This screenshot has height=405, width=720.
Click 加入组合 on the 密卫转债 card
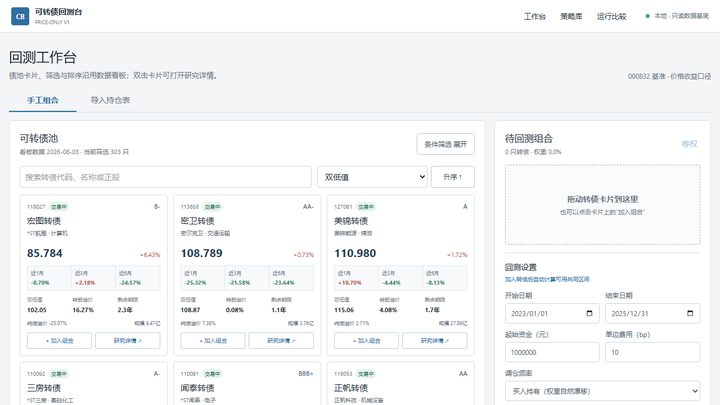(x=213, y=341)
